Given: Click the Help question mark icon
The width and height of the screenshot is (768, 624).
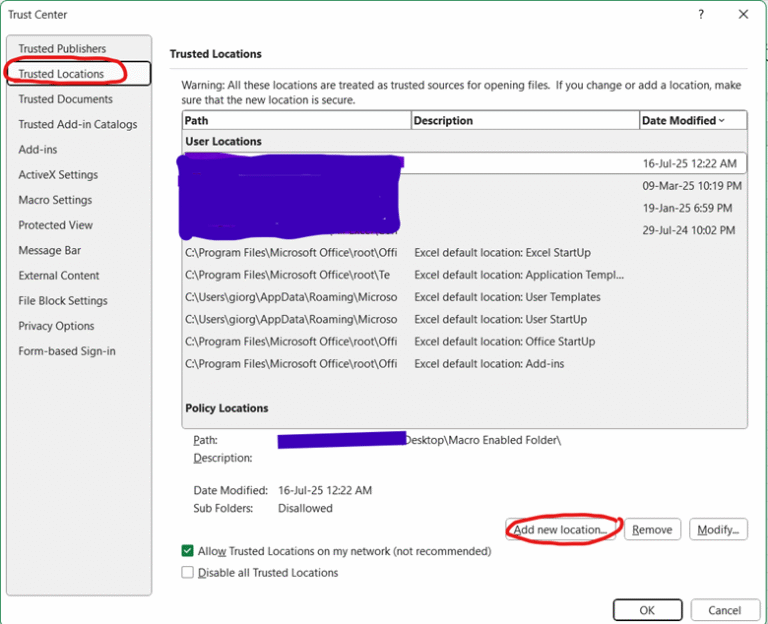Looking at the screenshot, I should pos(701,15).
